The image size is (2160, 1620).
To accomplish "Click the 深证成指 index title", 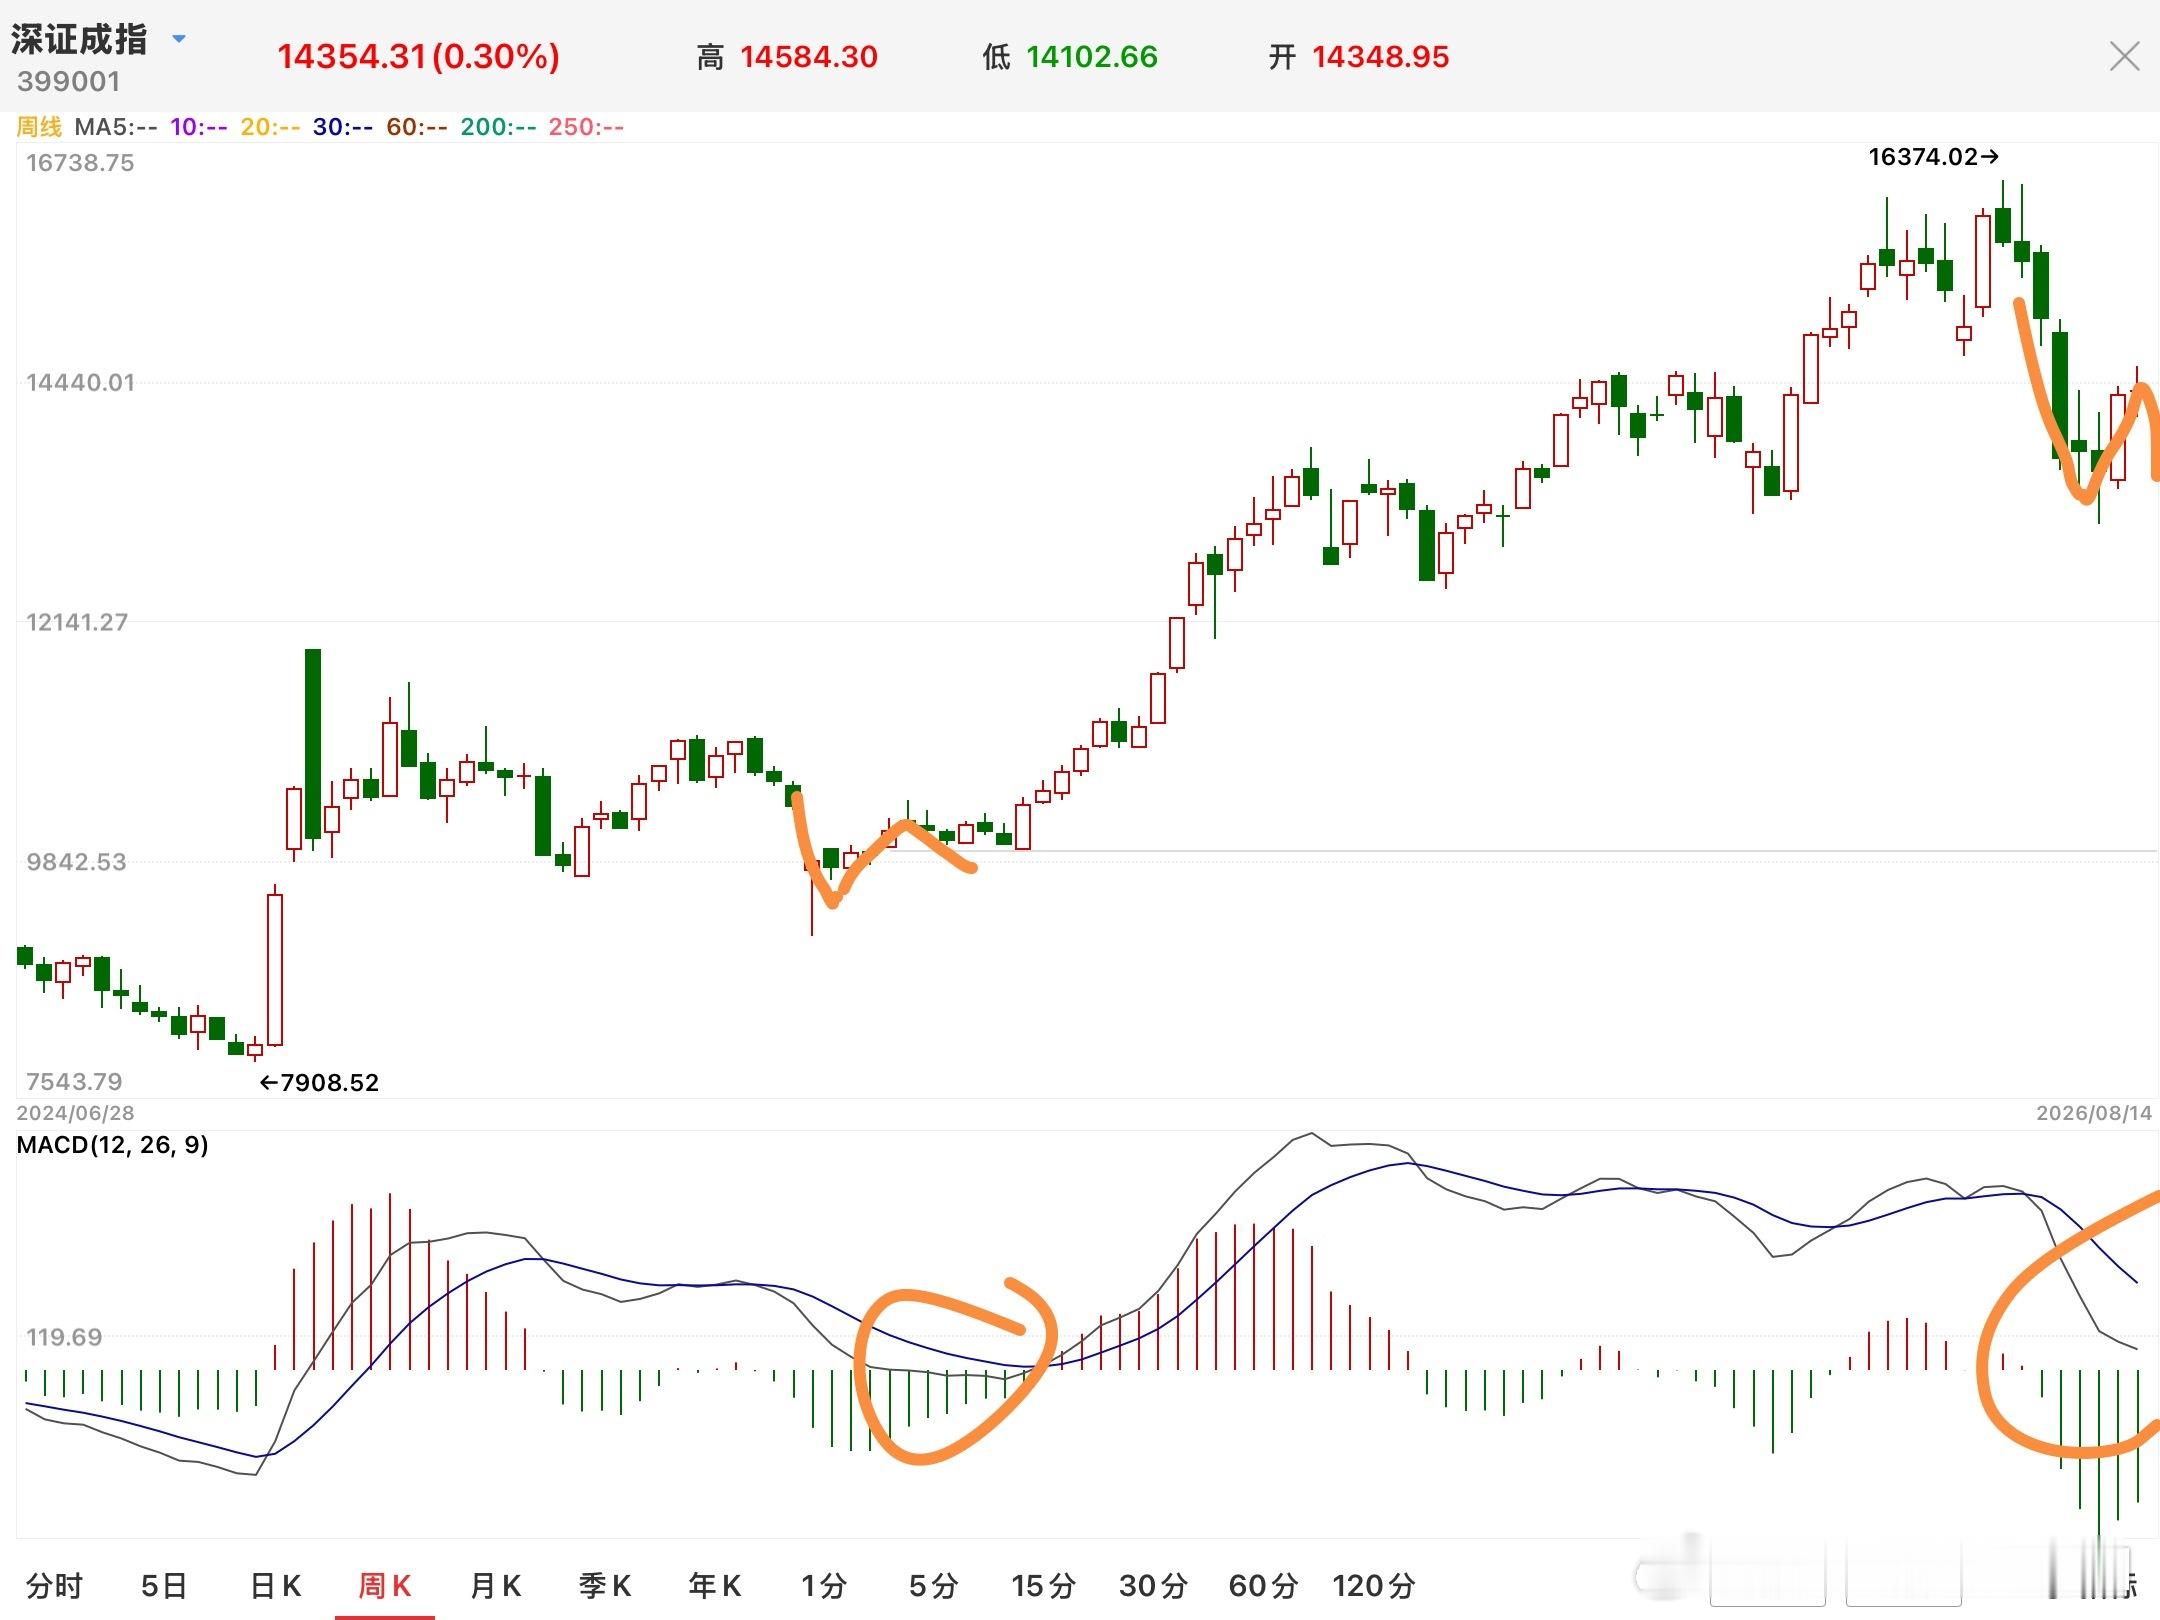I will 79,40.
